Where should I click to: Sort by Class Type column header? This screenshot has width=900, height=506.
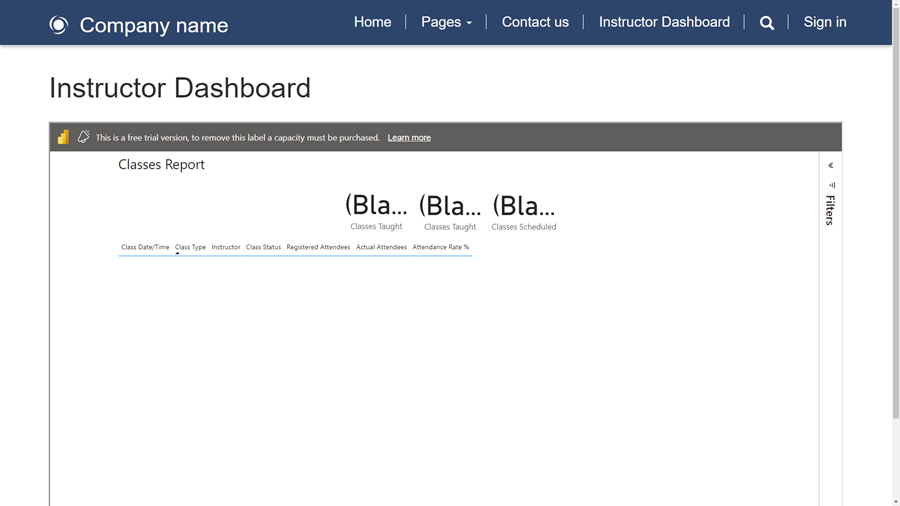tap(190, 247)
